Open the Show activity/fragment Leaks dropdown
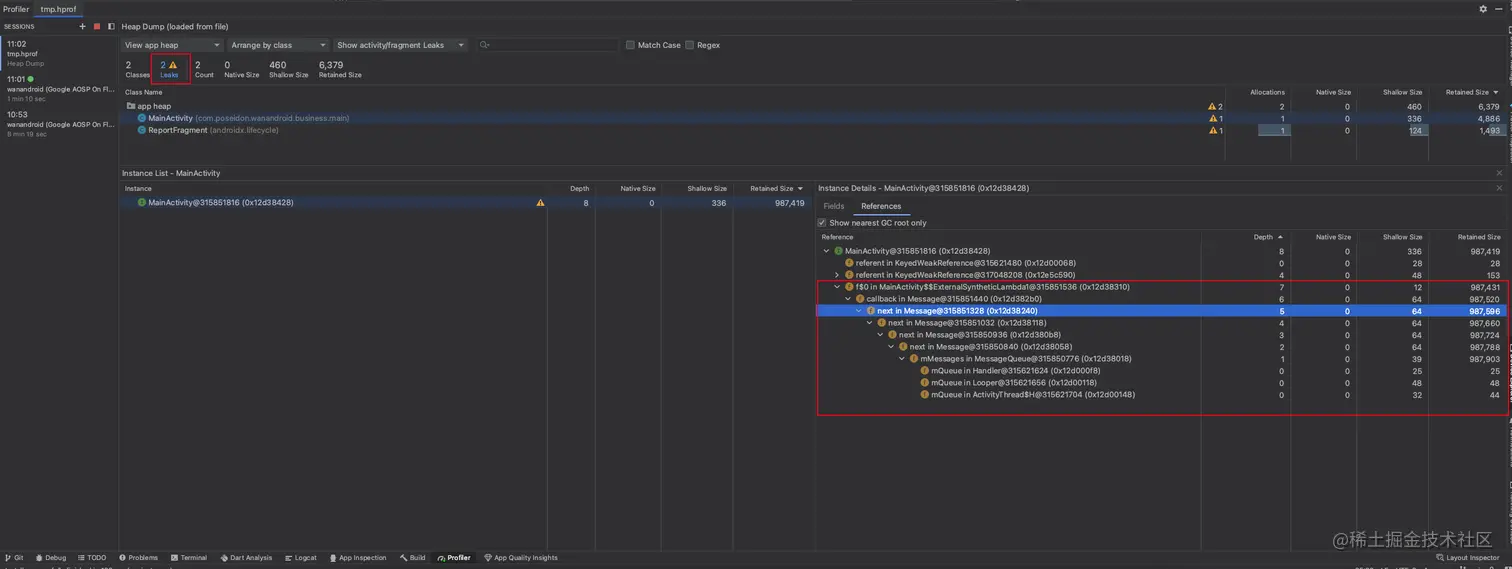Screen dimensions: 1512x569 point(400,45)
